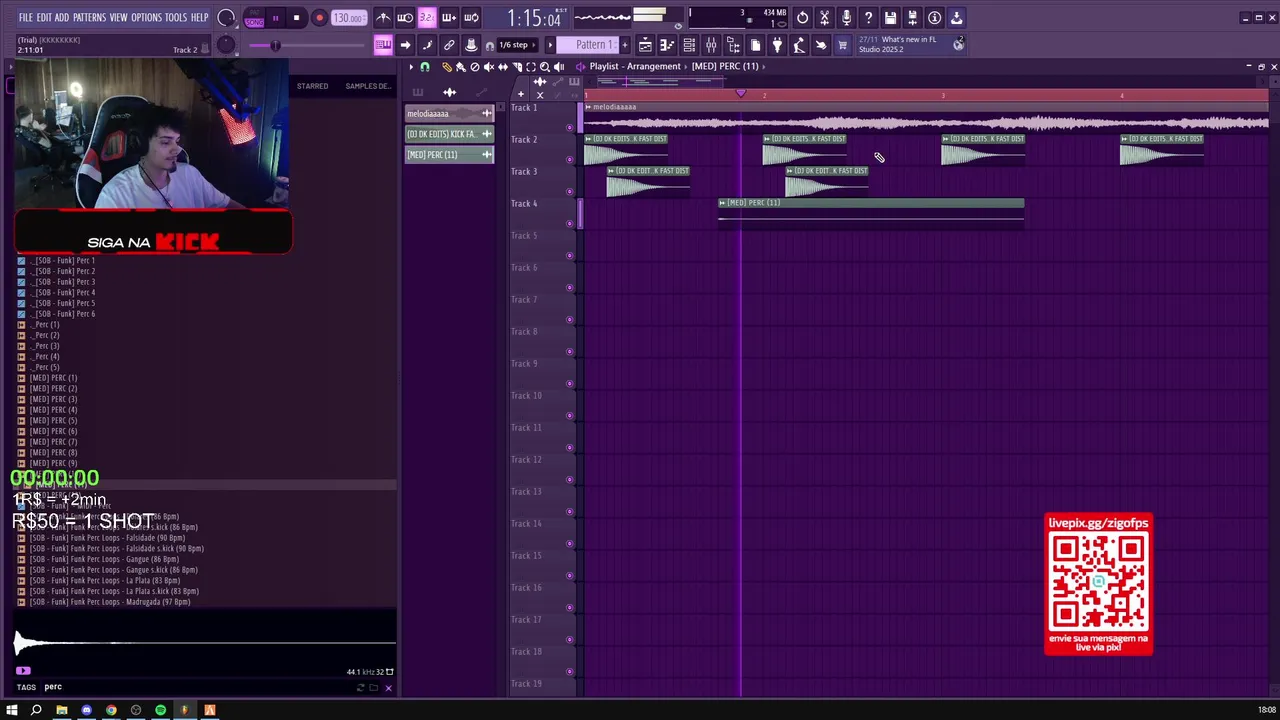Toggle the metronome icon
The height and width of the screenshot is (720, 1280).
click(x=383, y=18)
